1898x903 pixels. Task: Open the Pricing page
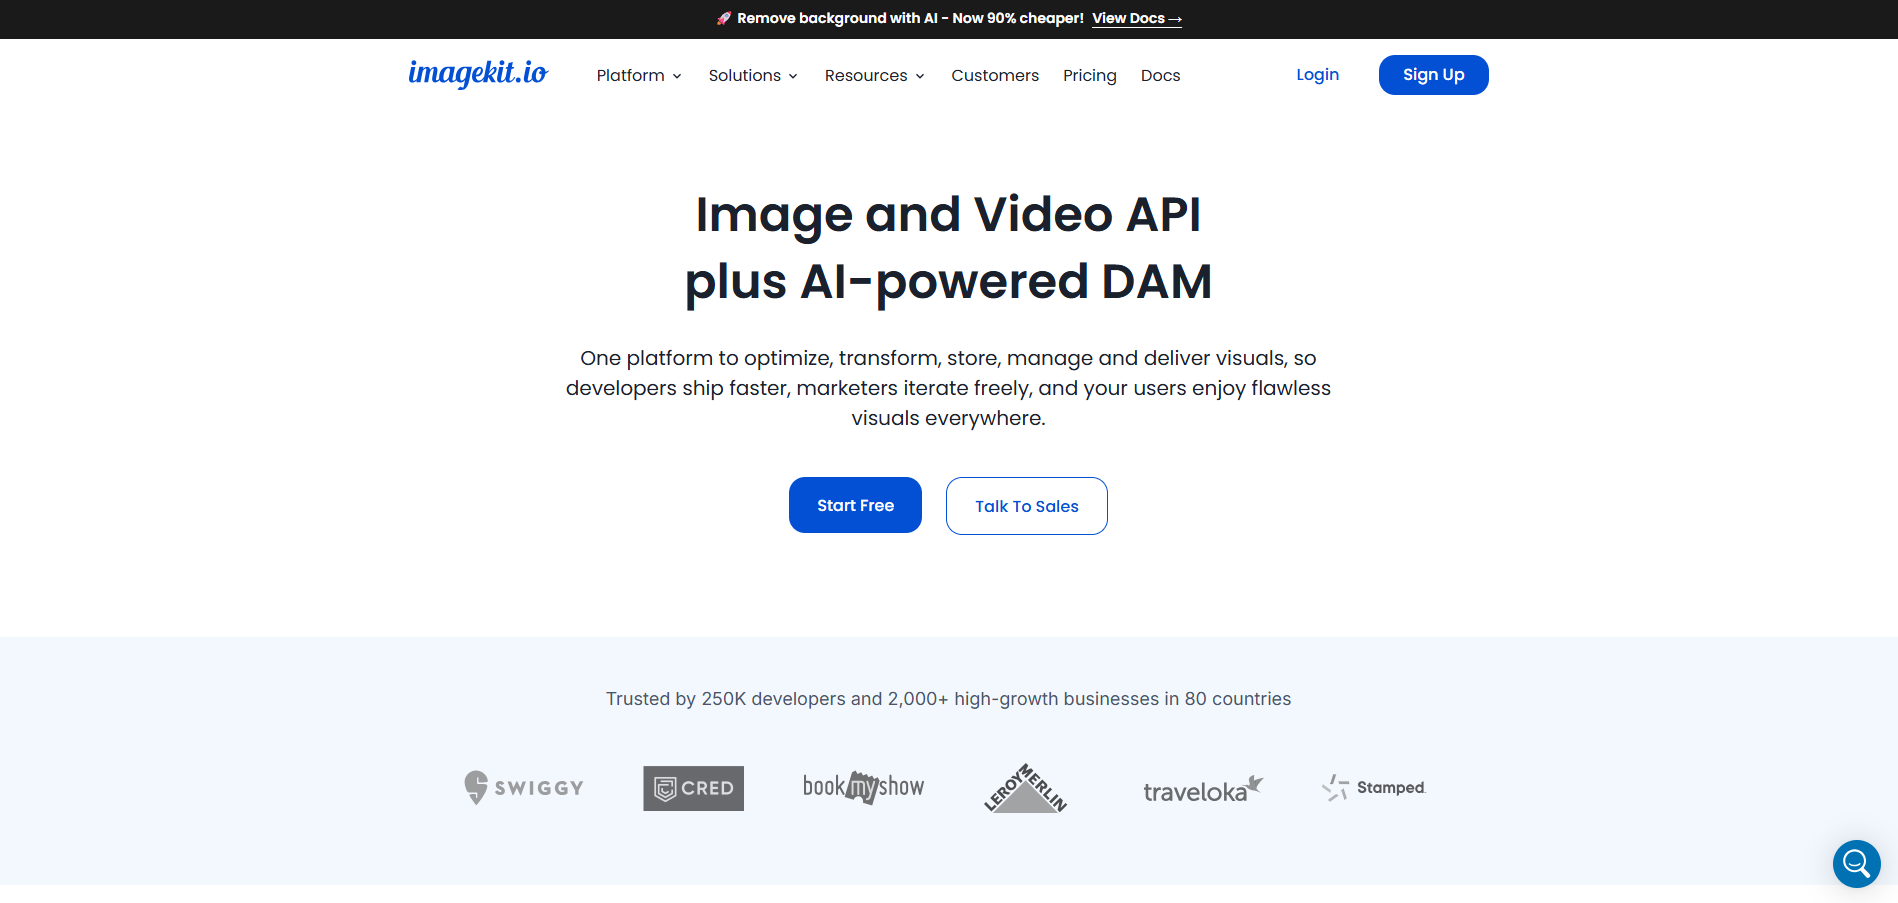[x=1089, y=75]
